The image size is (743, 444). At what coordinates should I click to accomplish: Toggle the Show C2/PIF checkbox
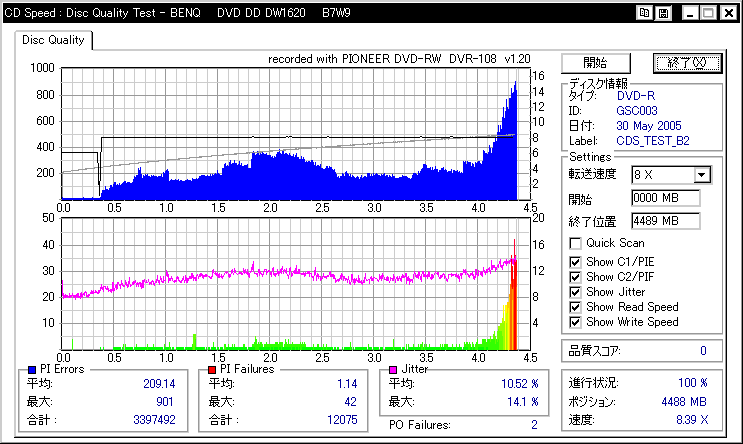tap(575, 277)
